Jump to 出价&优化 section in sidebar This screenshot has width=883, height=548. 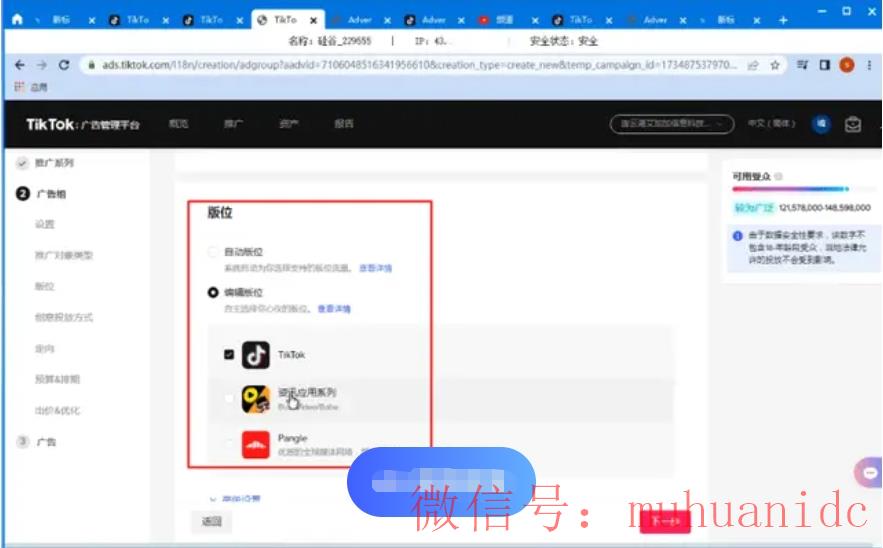57,411
